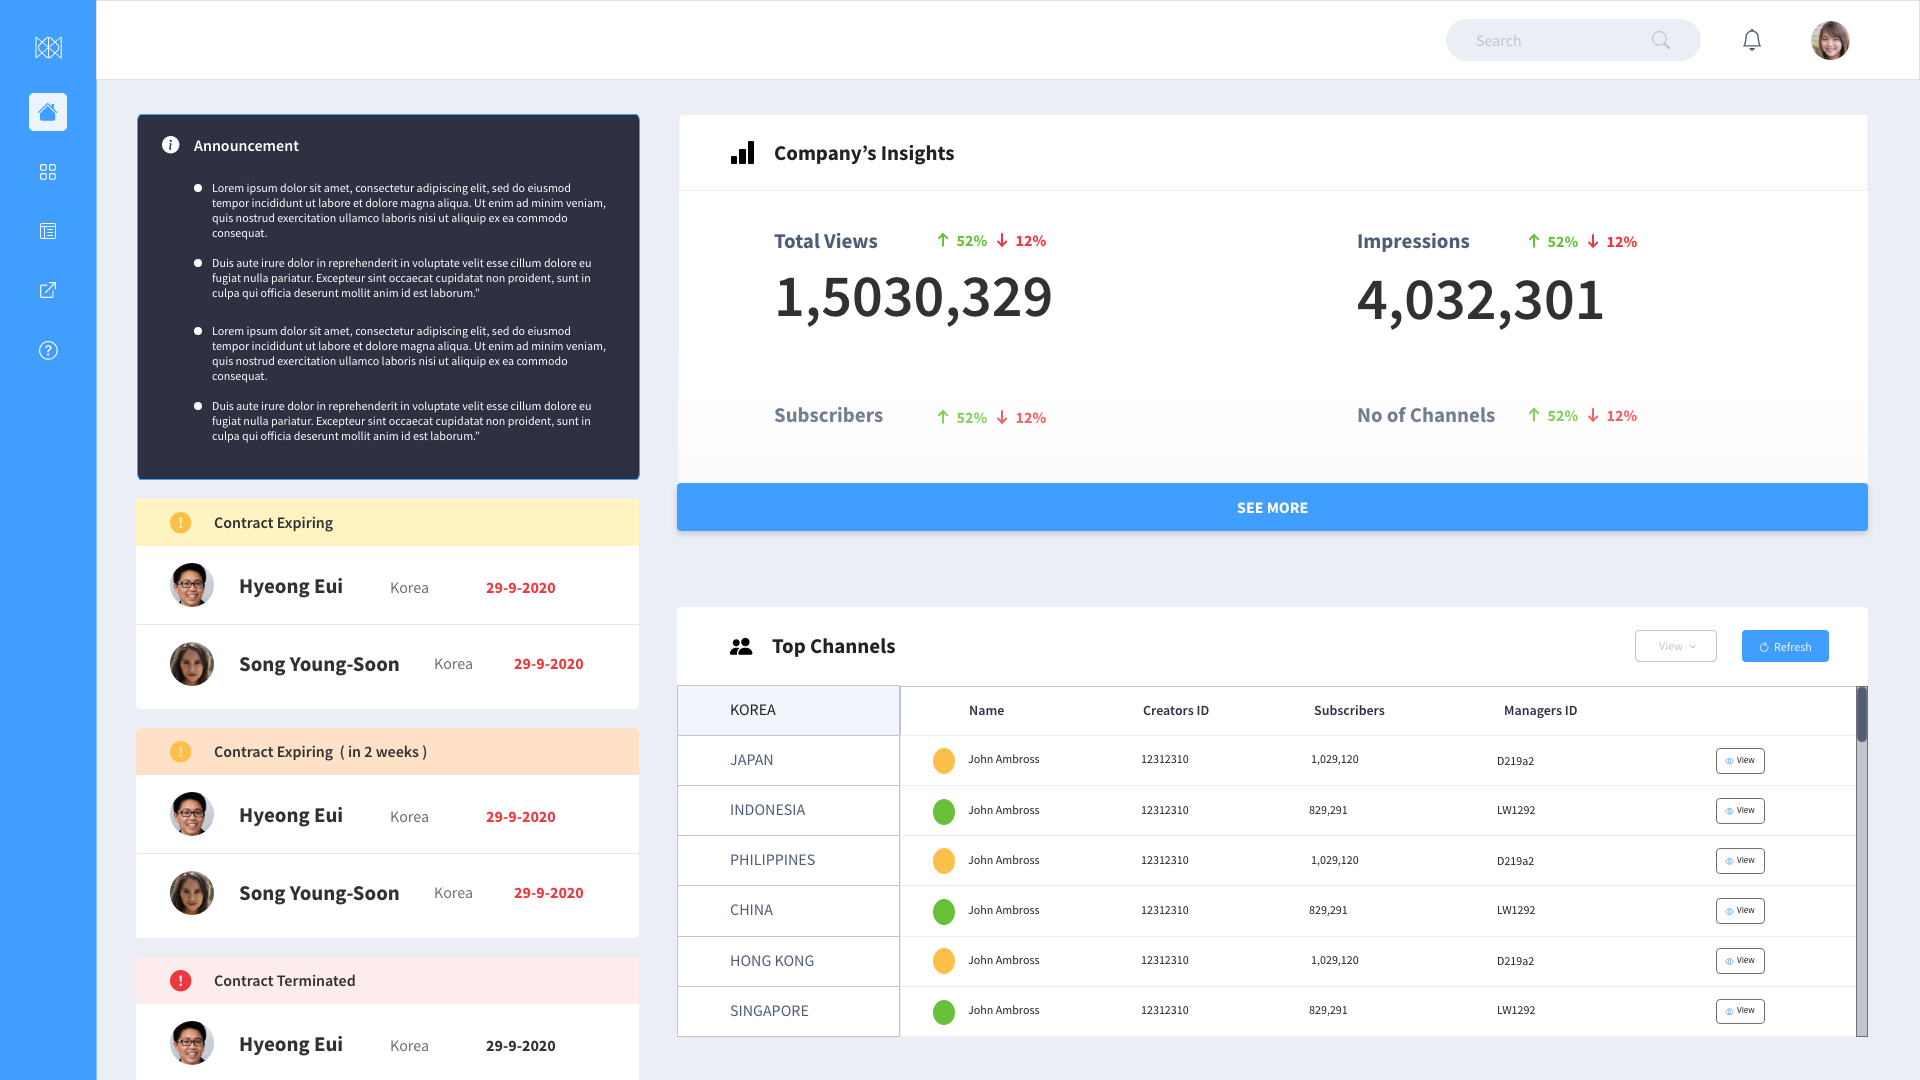Open the user profile avatar
1920x1080 pixels.
pos(1830,40)
